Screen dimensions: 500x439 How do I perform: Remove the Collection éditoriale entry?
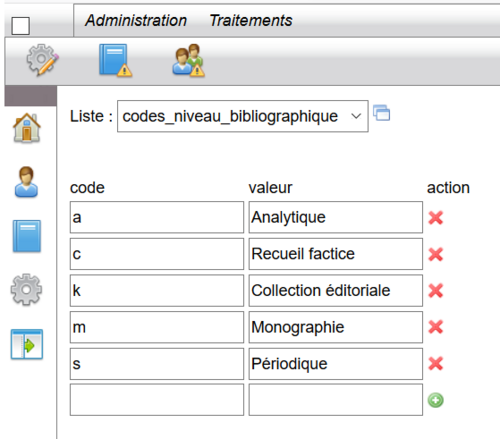436,291
